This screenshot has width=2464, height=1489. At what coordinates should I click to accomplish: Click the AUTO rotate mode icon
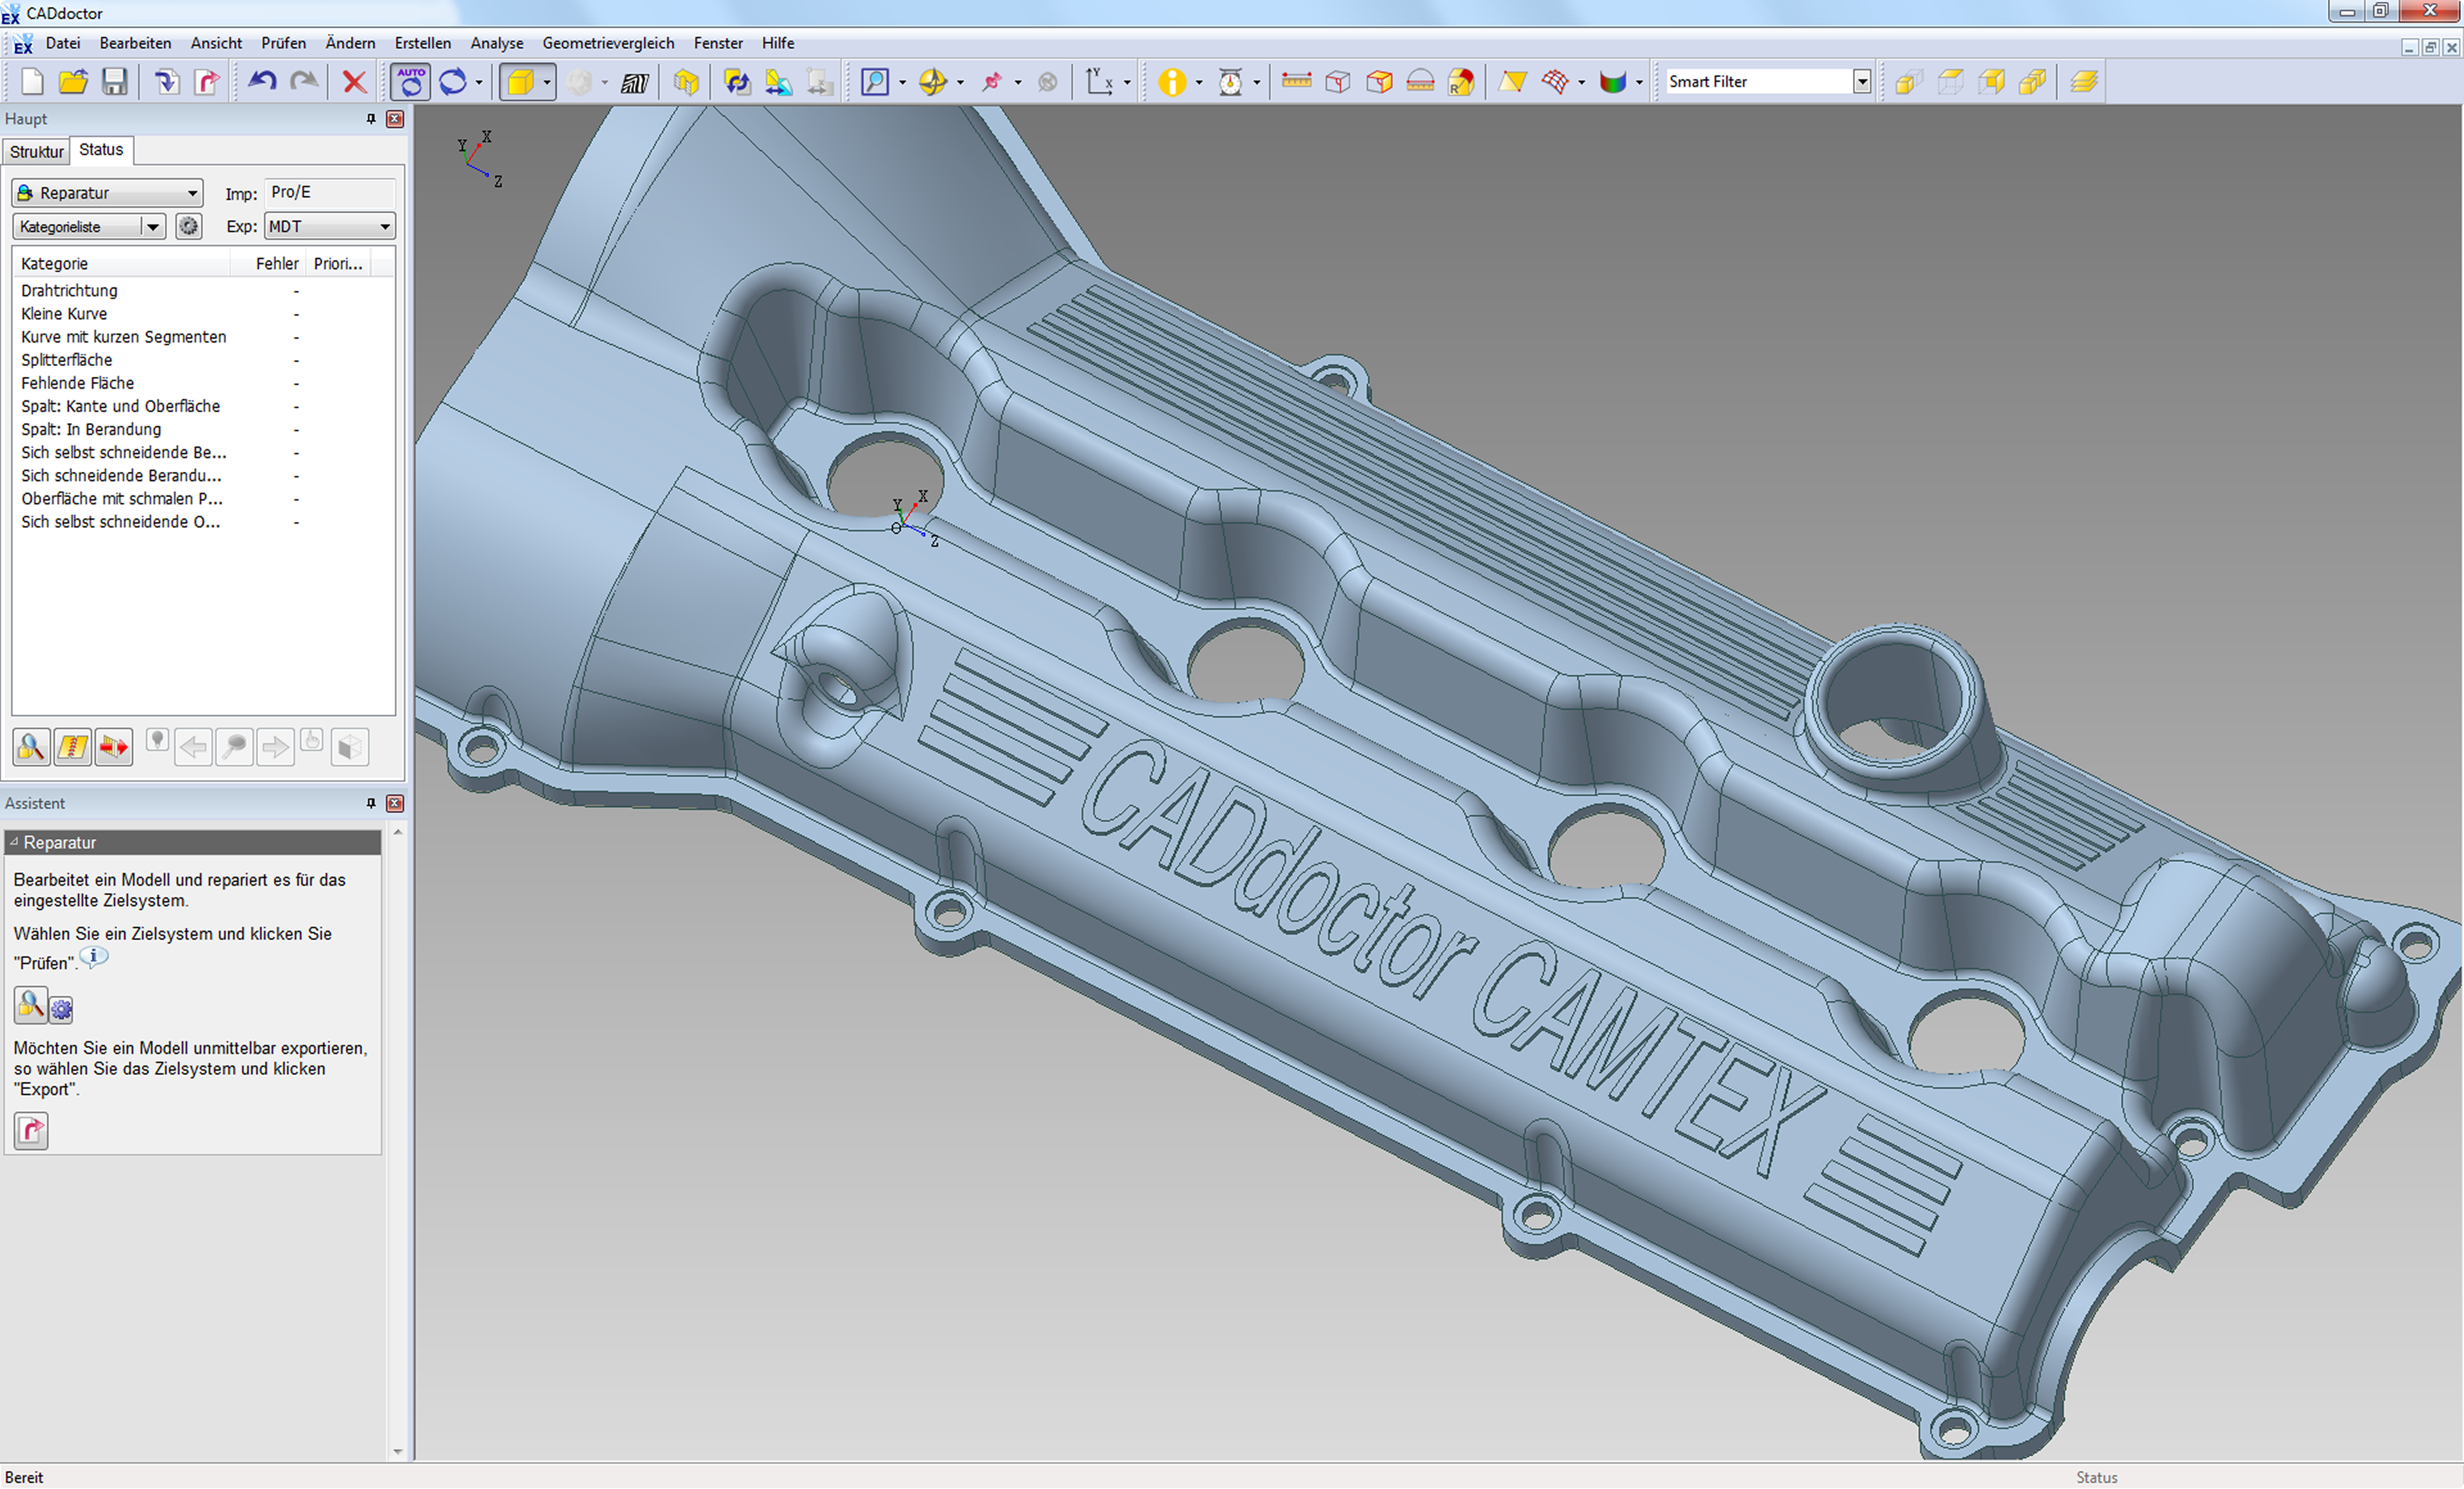click(x=411, y=82)
